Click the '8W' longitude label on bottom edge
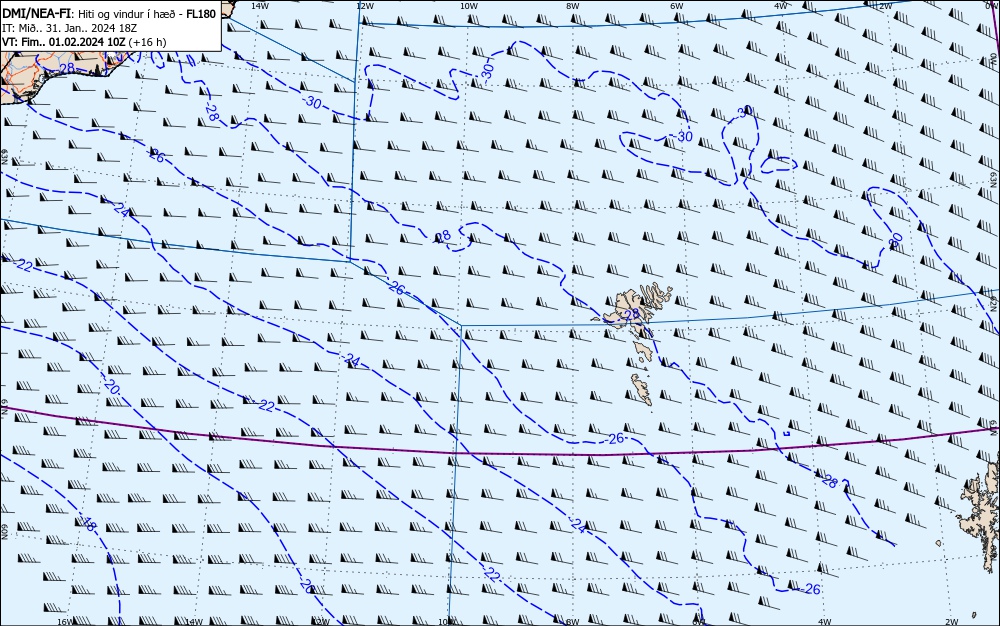Image resolution: width=1000 pixels, height=626 pixels. tap(572, 622)
